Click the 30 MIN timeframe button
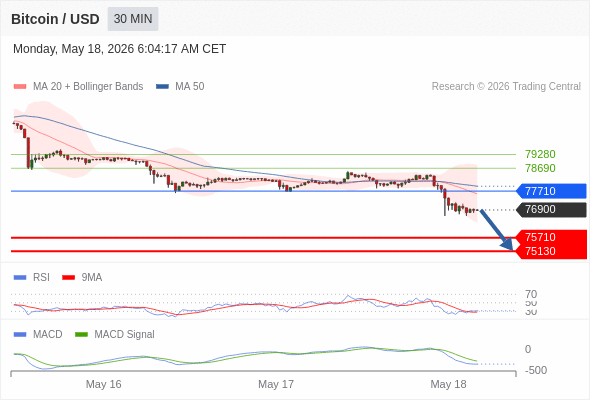The image size is (590, 400). coord(133,19)
